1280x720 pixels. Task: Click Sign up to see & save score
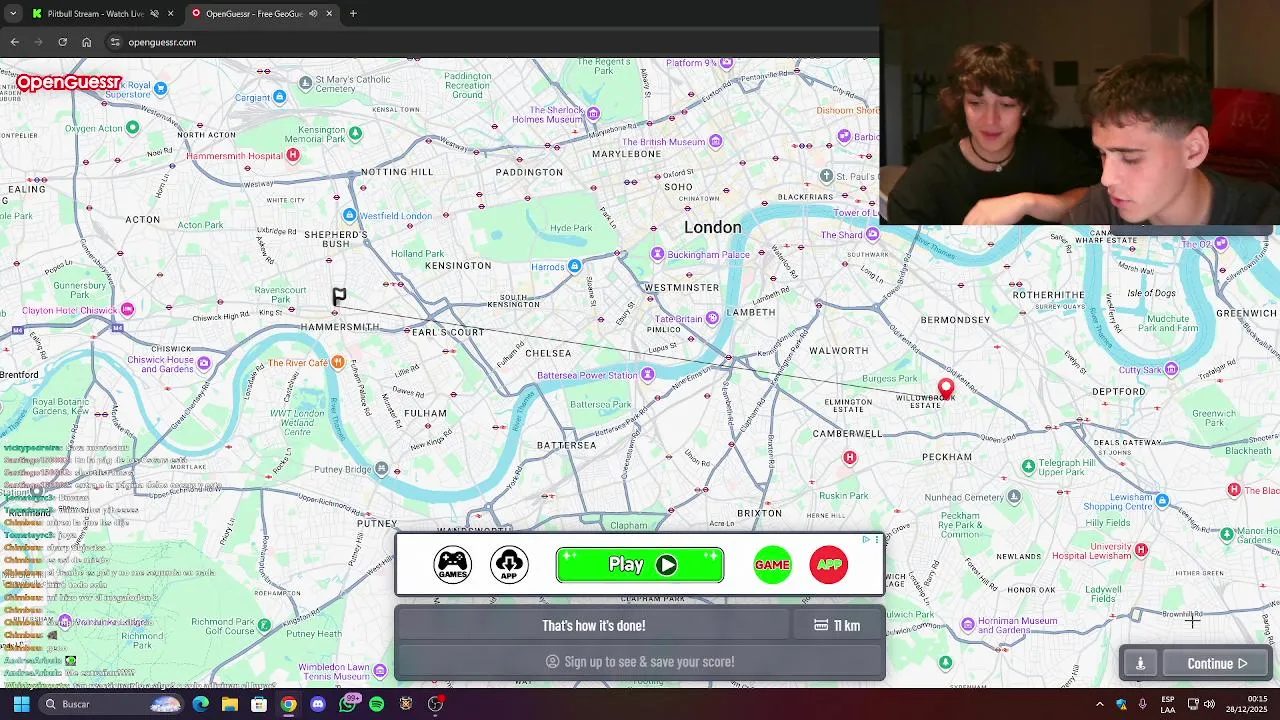point(640,662)
